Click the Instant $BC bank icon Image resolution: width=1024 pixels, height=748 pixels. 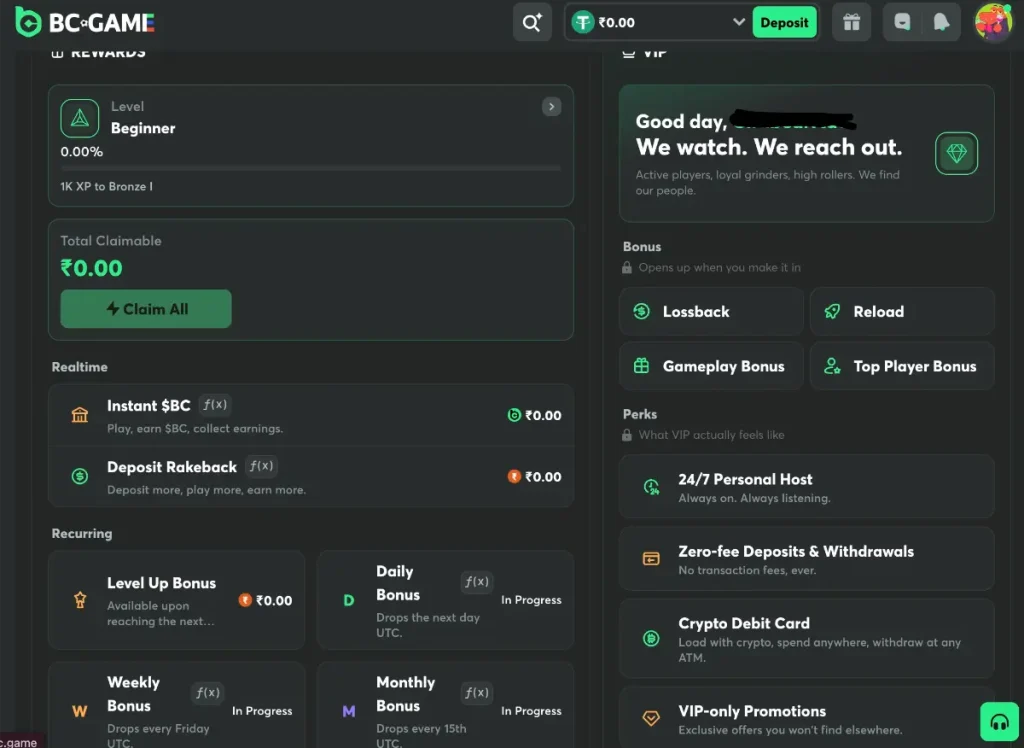click(80, 415)
